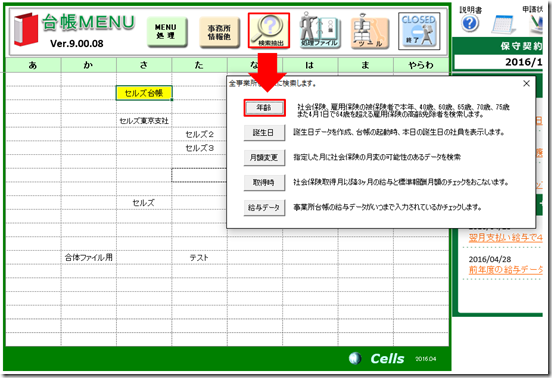Click the 検索抽出 magnifier icon

coord(269,31)
